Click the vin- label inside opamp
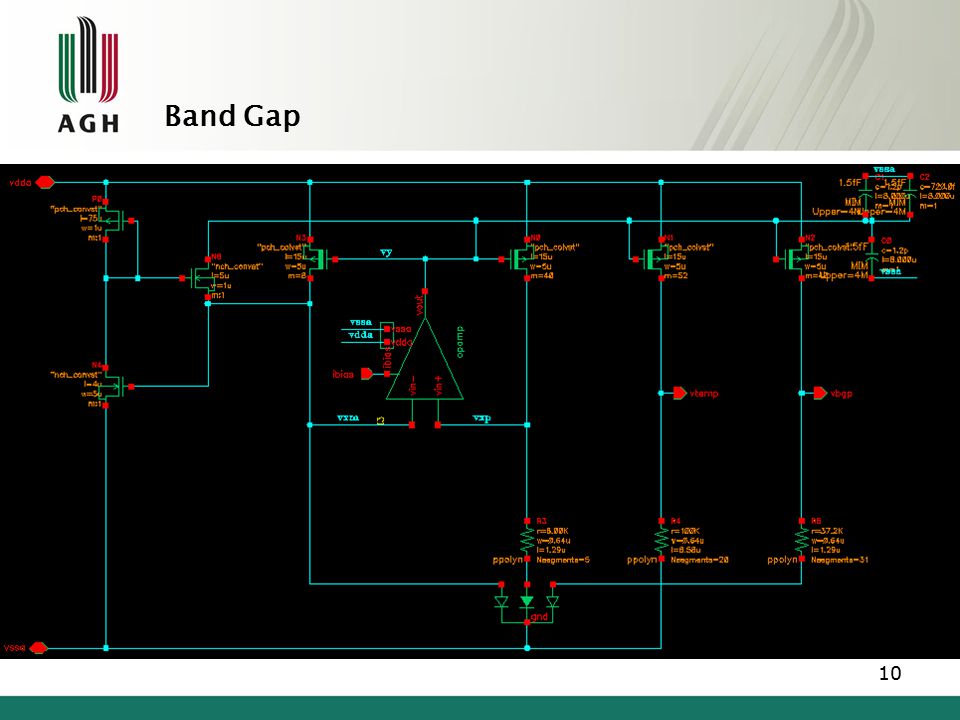 (413, 384)
